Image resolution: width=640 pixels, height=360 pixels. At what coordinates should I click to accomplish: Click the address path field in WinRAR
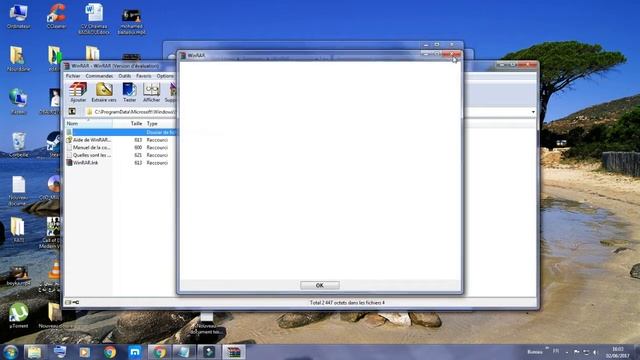click(131, 112)
